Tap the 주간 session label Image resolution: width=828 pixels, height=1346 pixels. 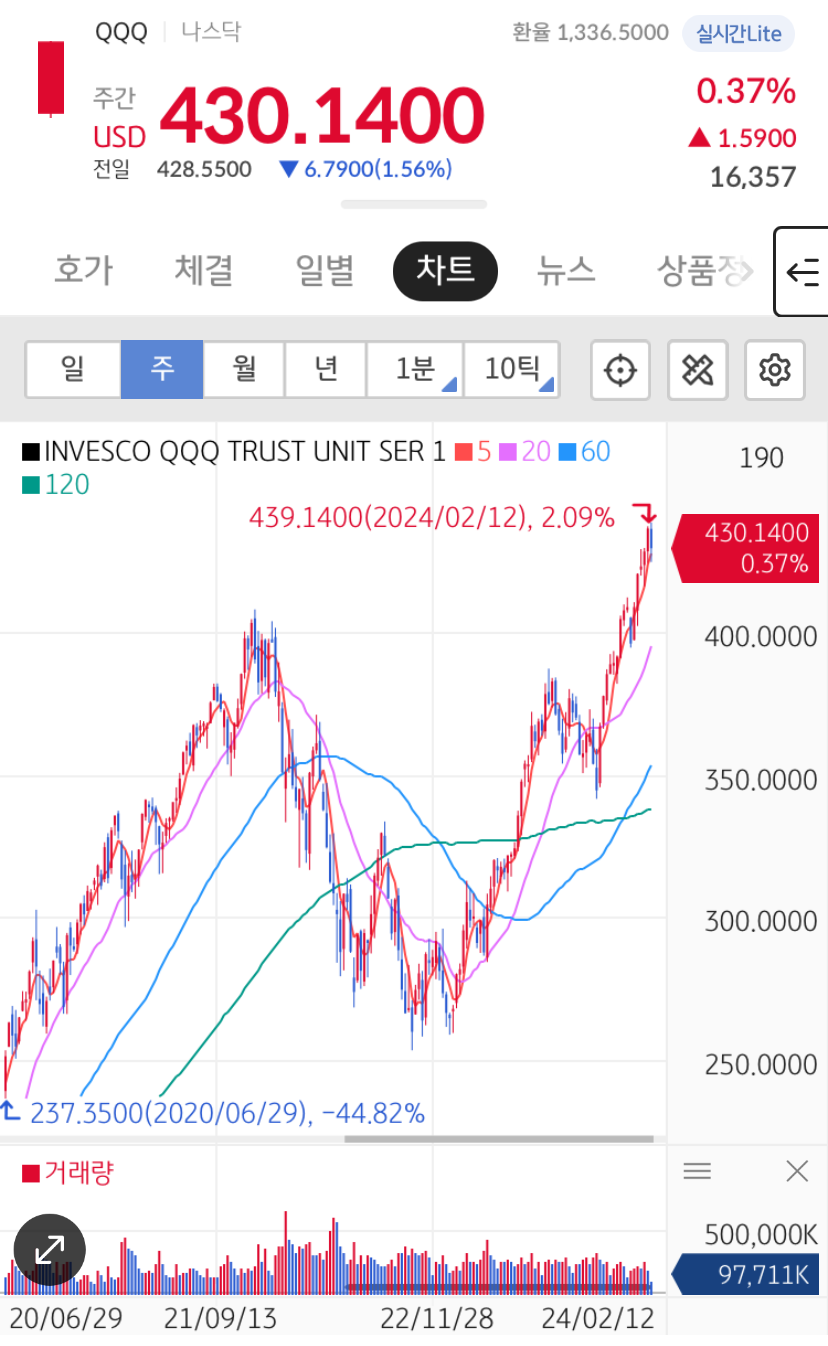pos(114,98)
